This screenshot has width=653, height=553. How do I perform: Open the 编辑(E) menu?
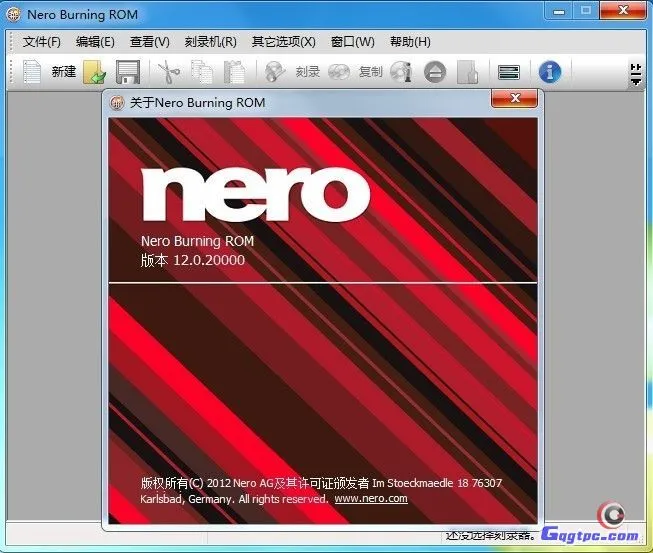(95, 42)
